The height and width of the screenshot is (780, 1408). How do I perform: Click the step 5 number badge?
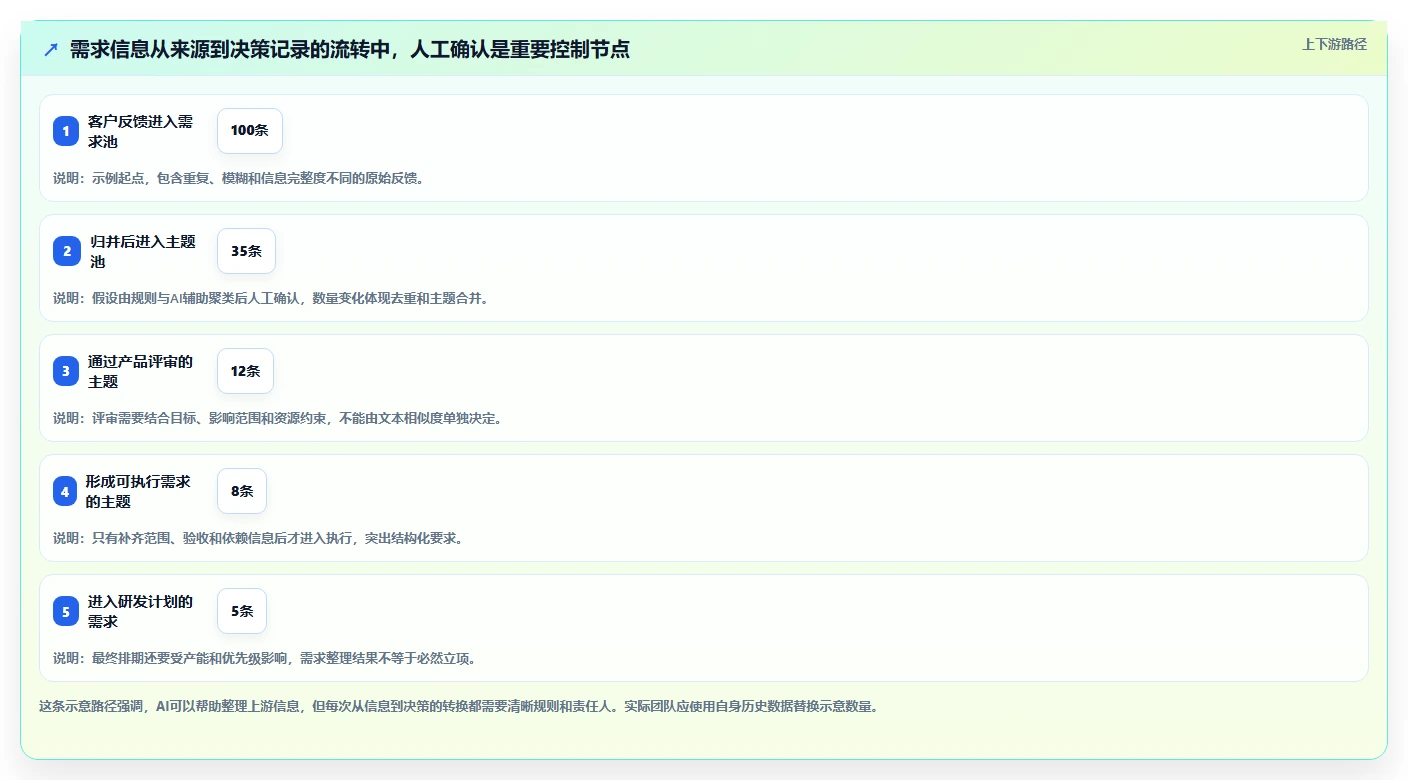tap(66, 611)
